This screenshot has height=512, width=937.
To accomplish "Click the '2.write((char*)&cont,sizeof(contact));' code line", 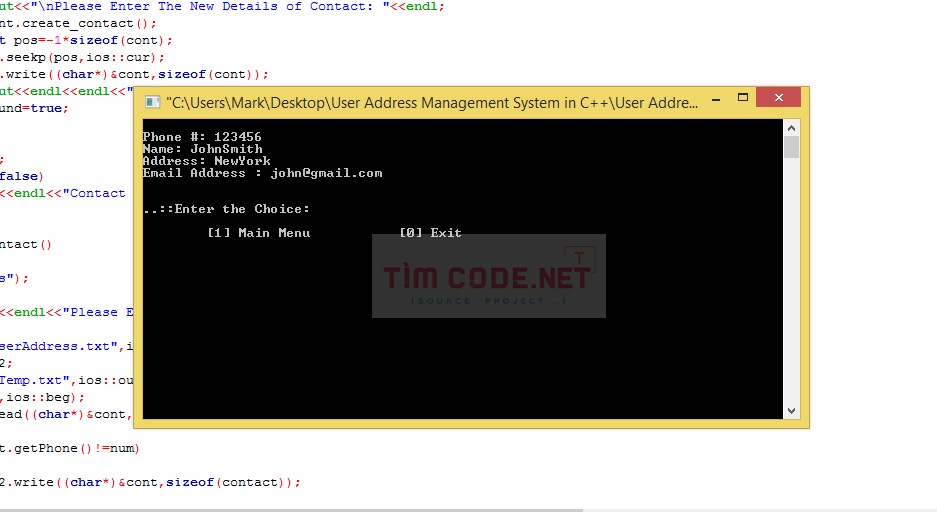I will coord(150,482).
